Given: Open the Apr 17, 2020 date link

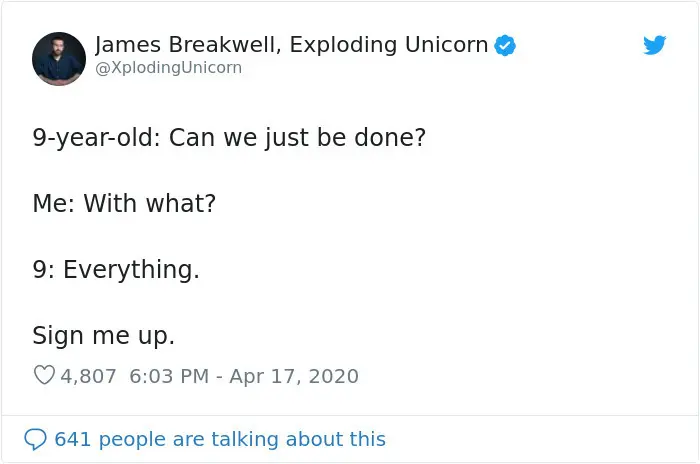Looking at the screenshot, I should (294, 377).
